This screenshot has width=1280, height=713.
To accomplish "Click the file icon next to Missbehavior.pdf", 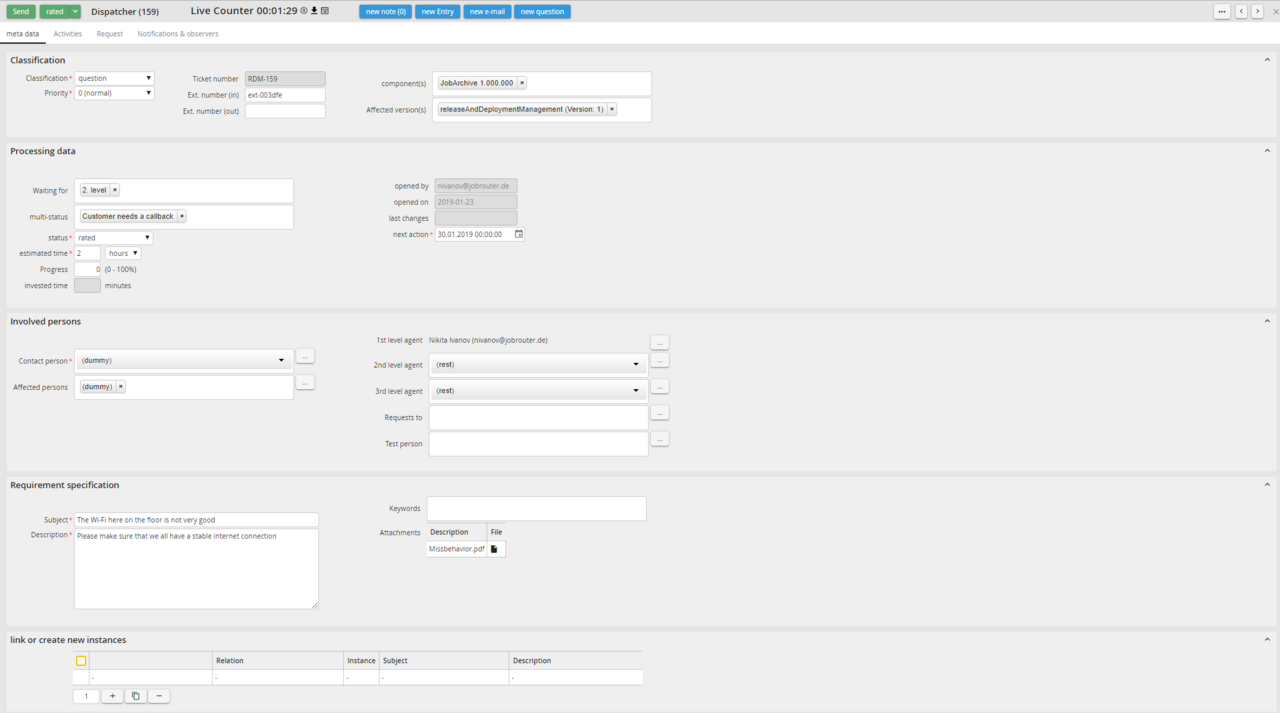I will [495, 549].
